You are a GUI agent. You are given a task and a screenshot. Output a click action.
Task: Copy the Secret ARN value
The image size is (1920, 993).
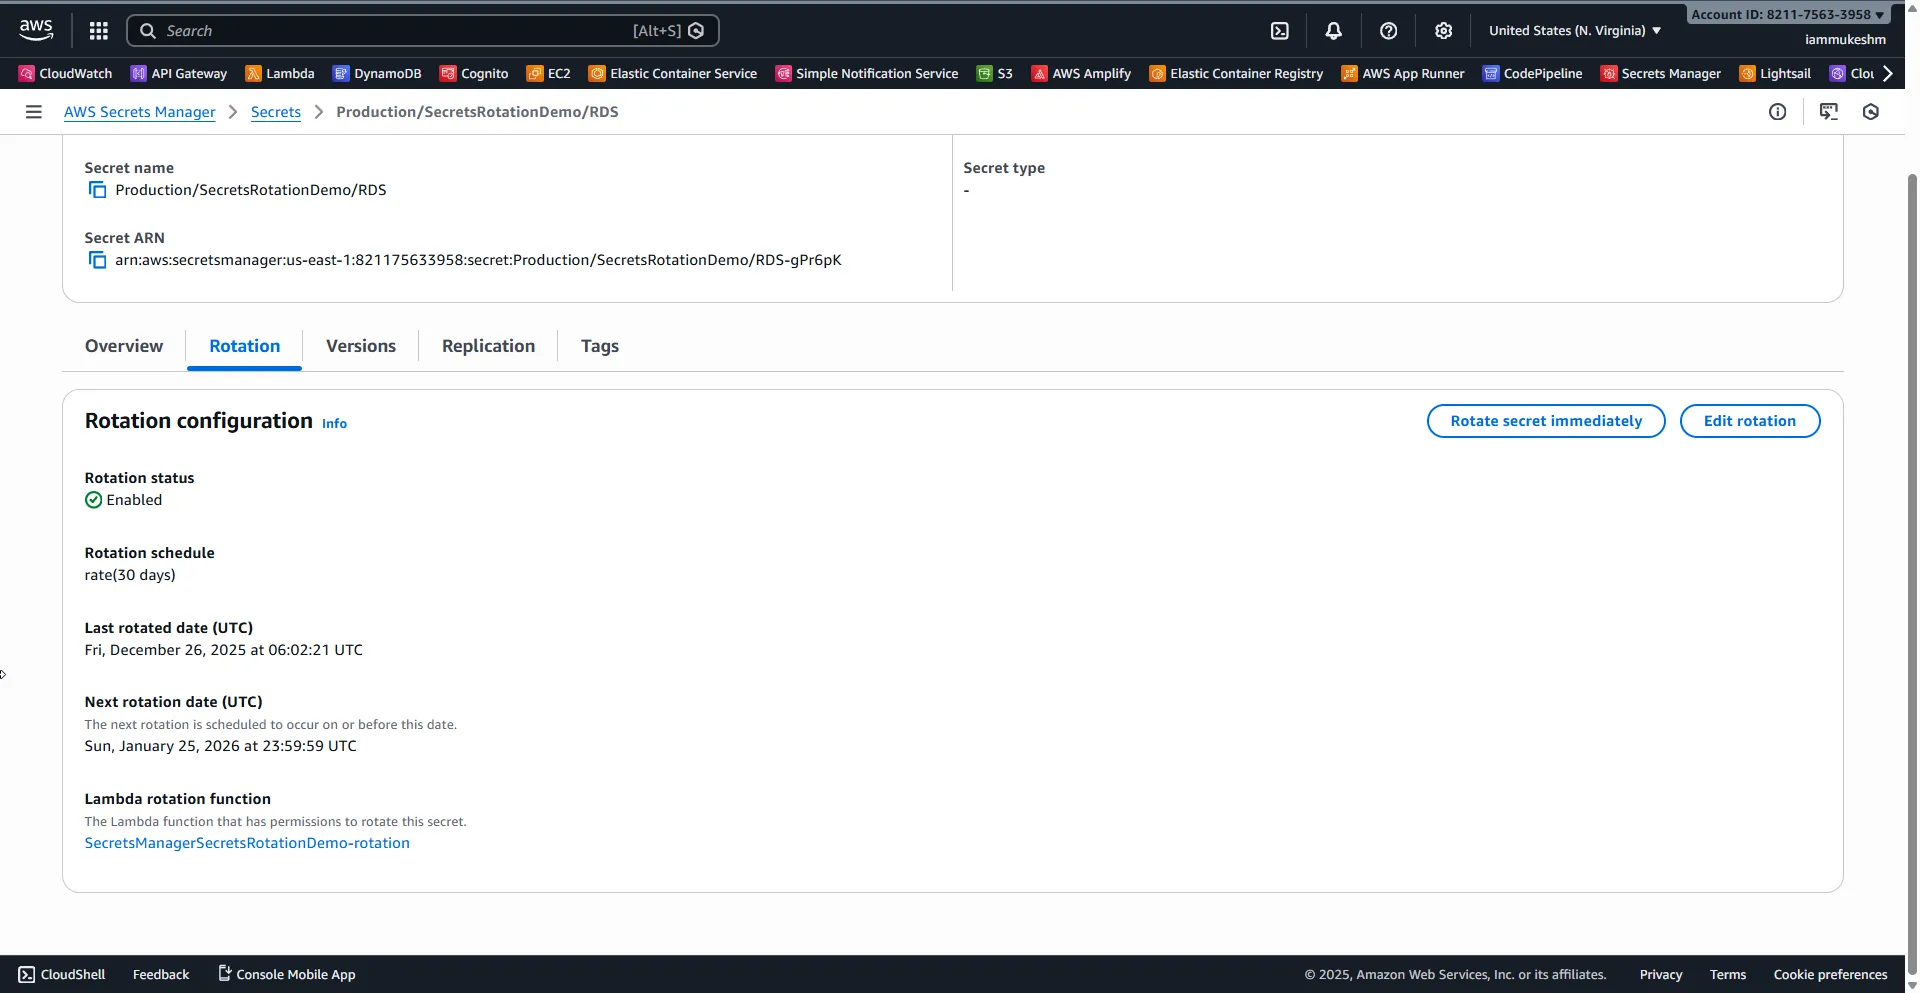pyautogui.click(x=97, y=260)
